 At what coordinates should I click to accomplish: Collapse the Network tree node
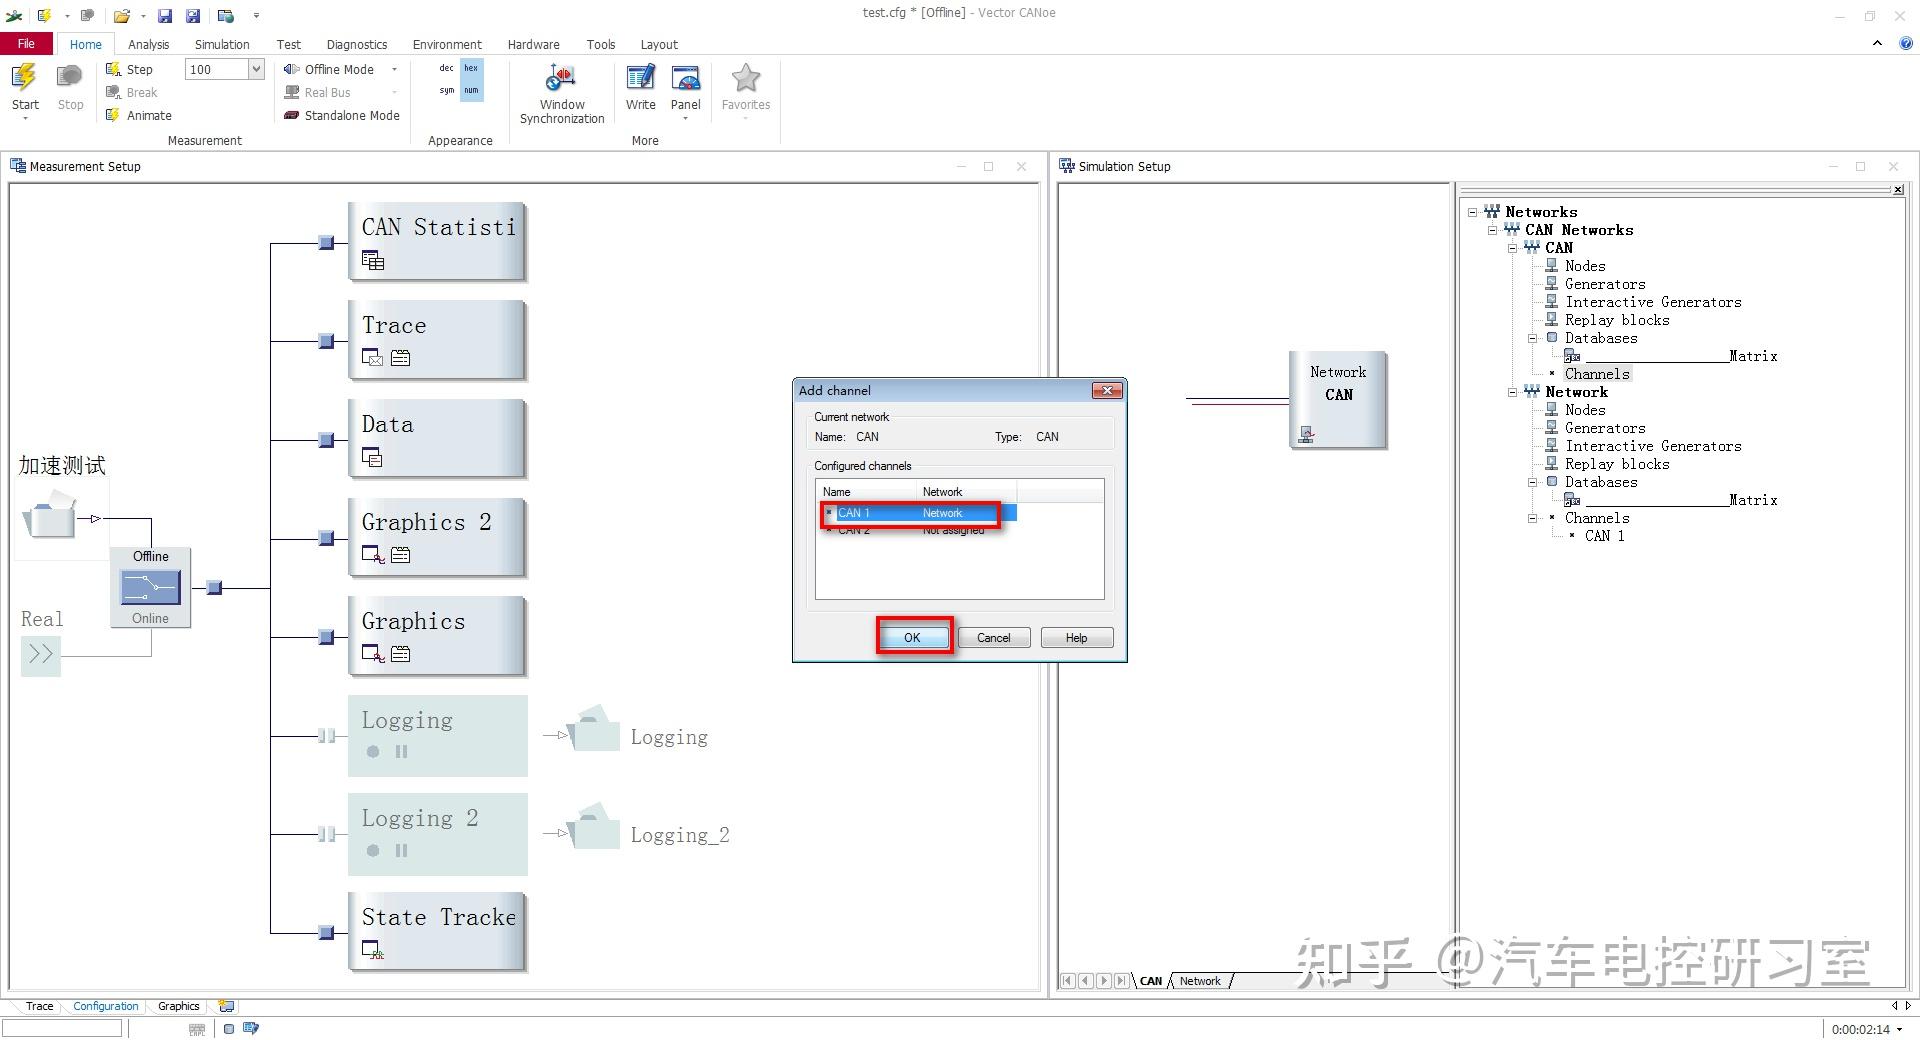[x=1512, y=392]
